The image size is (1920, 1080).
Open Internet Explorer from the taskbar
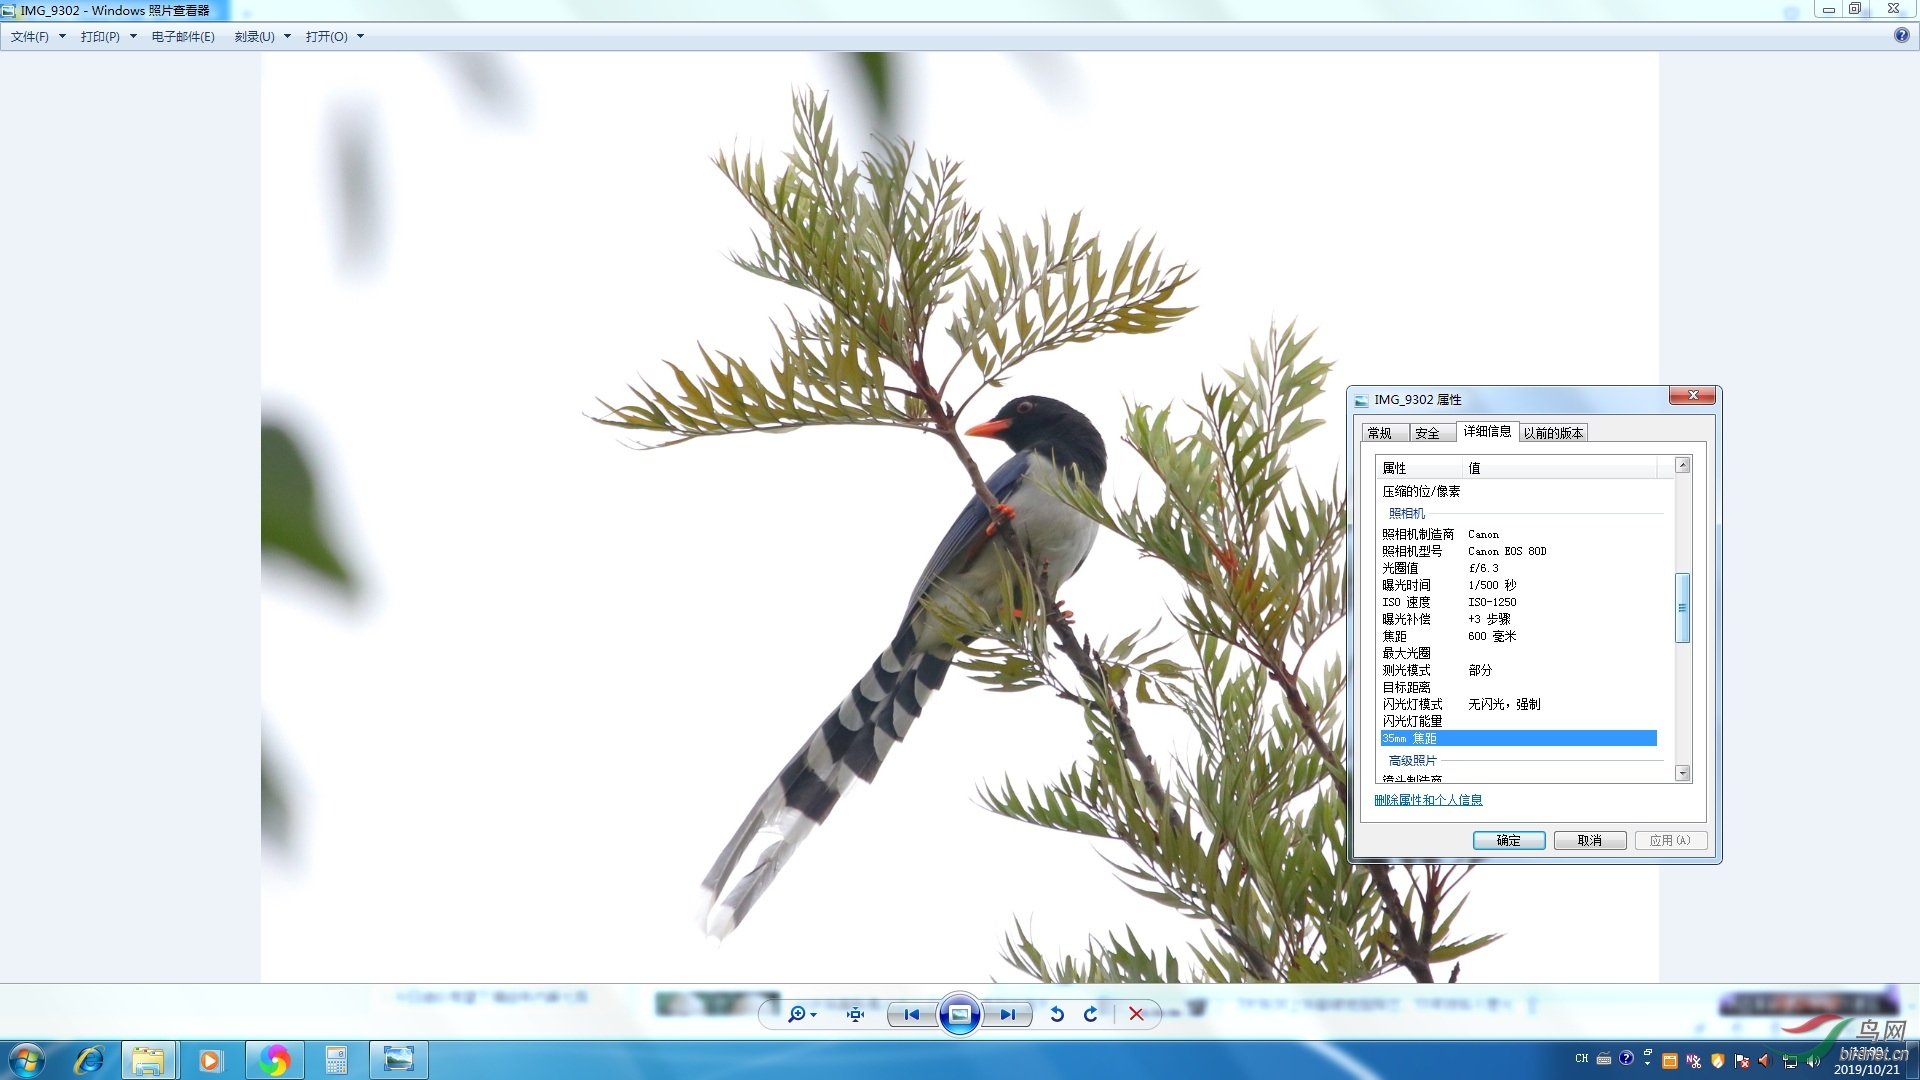coord(89,1060)
